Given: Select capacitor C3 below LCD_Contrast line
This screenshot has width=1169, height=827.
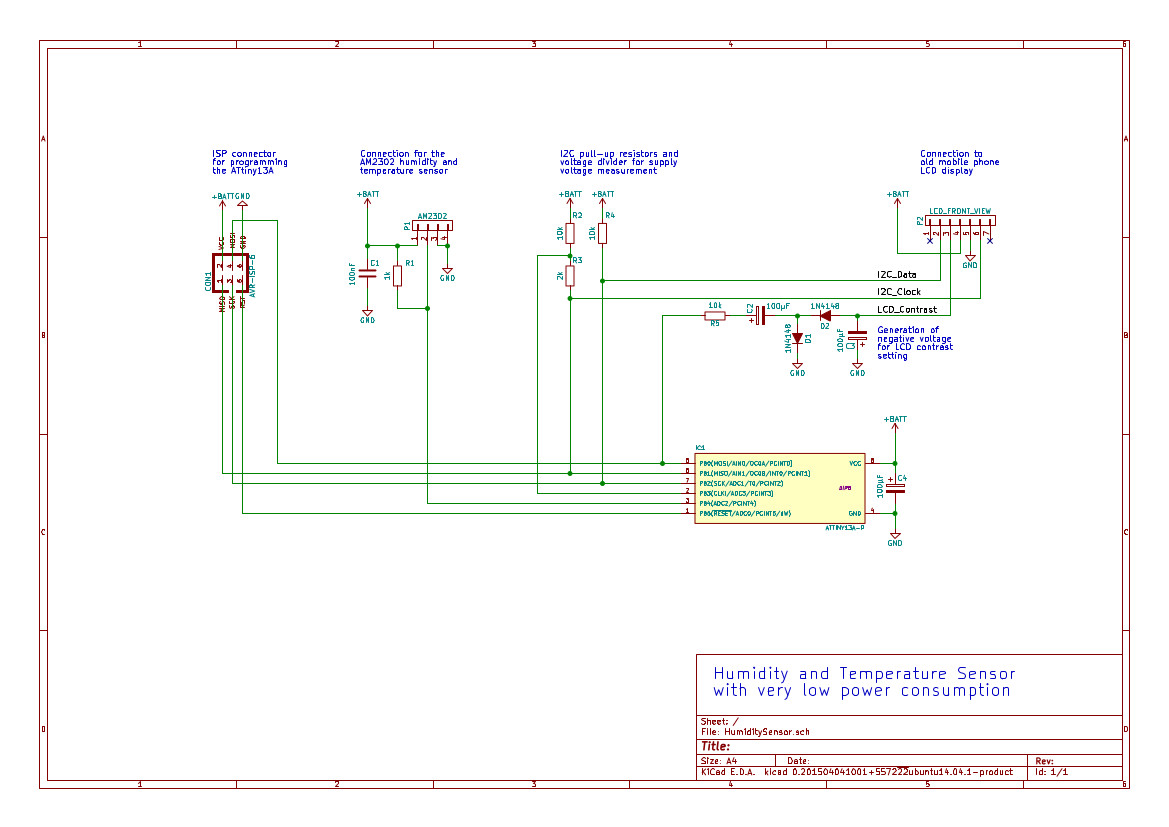Looking at the screenshot, I should (x=857, y=336).
